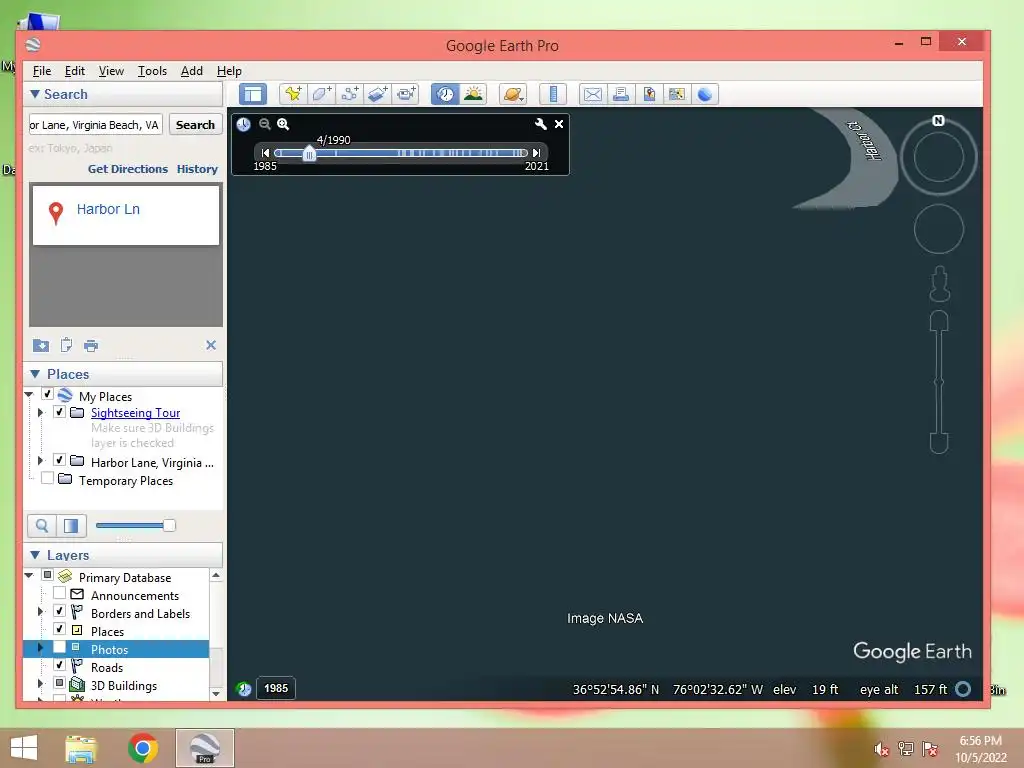The width and height of the screenshot is (1024, 768).
Task: Open the ruler tool
Action: (x=552, y=94)
